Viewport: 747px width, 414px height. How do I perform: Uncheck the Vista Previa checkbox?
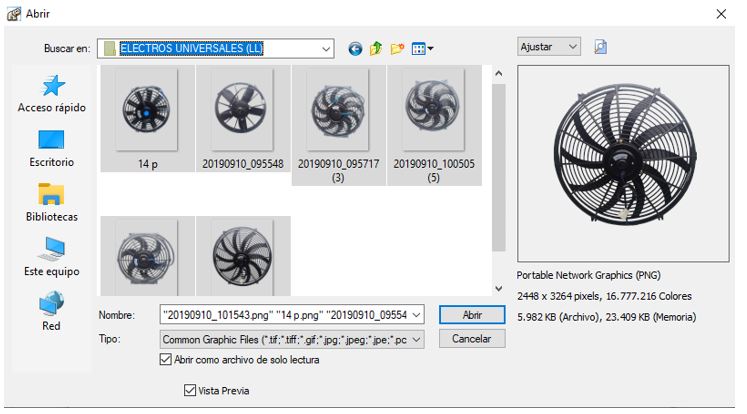tap(176, 390)
